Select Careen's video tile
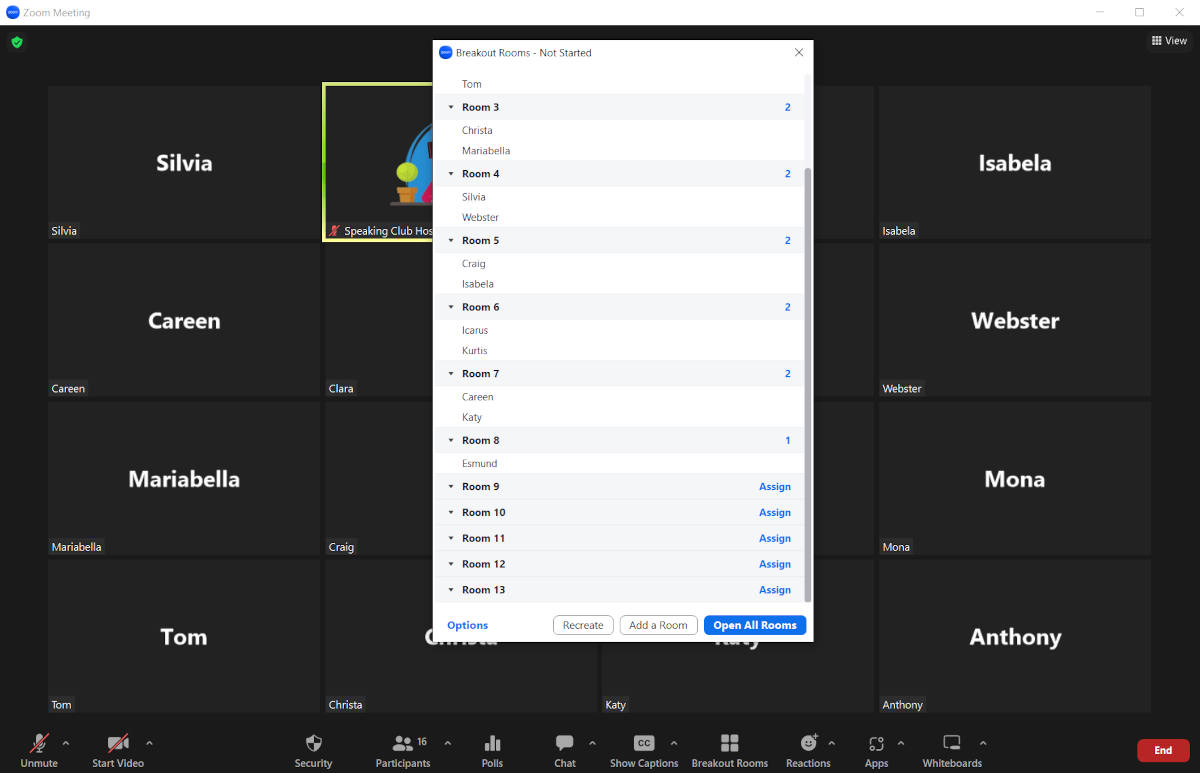The image size is (1200, 773). tap(184, 321)
